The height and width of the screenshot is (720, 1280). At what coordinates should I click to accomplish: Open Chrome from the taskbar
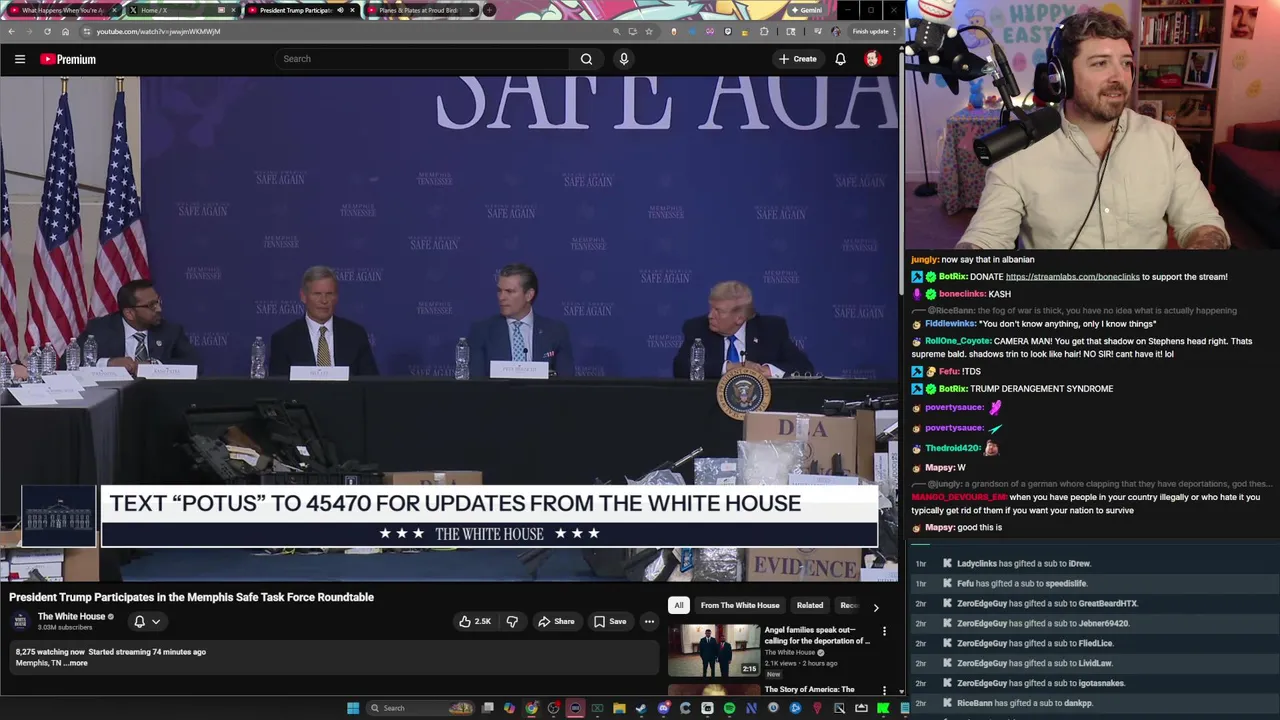[x=531, y=708]
